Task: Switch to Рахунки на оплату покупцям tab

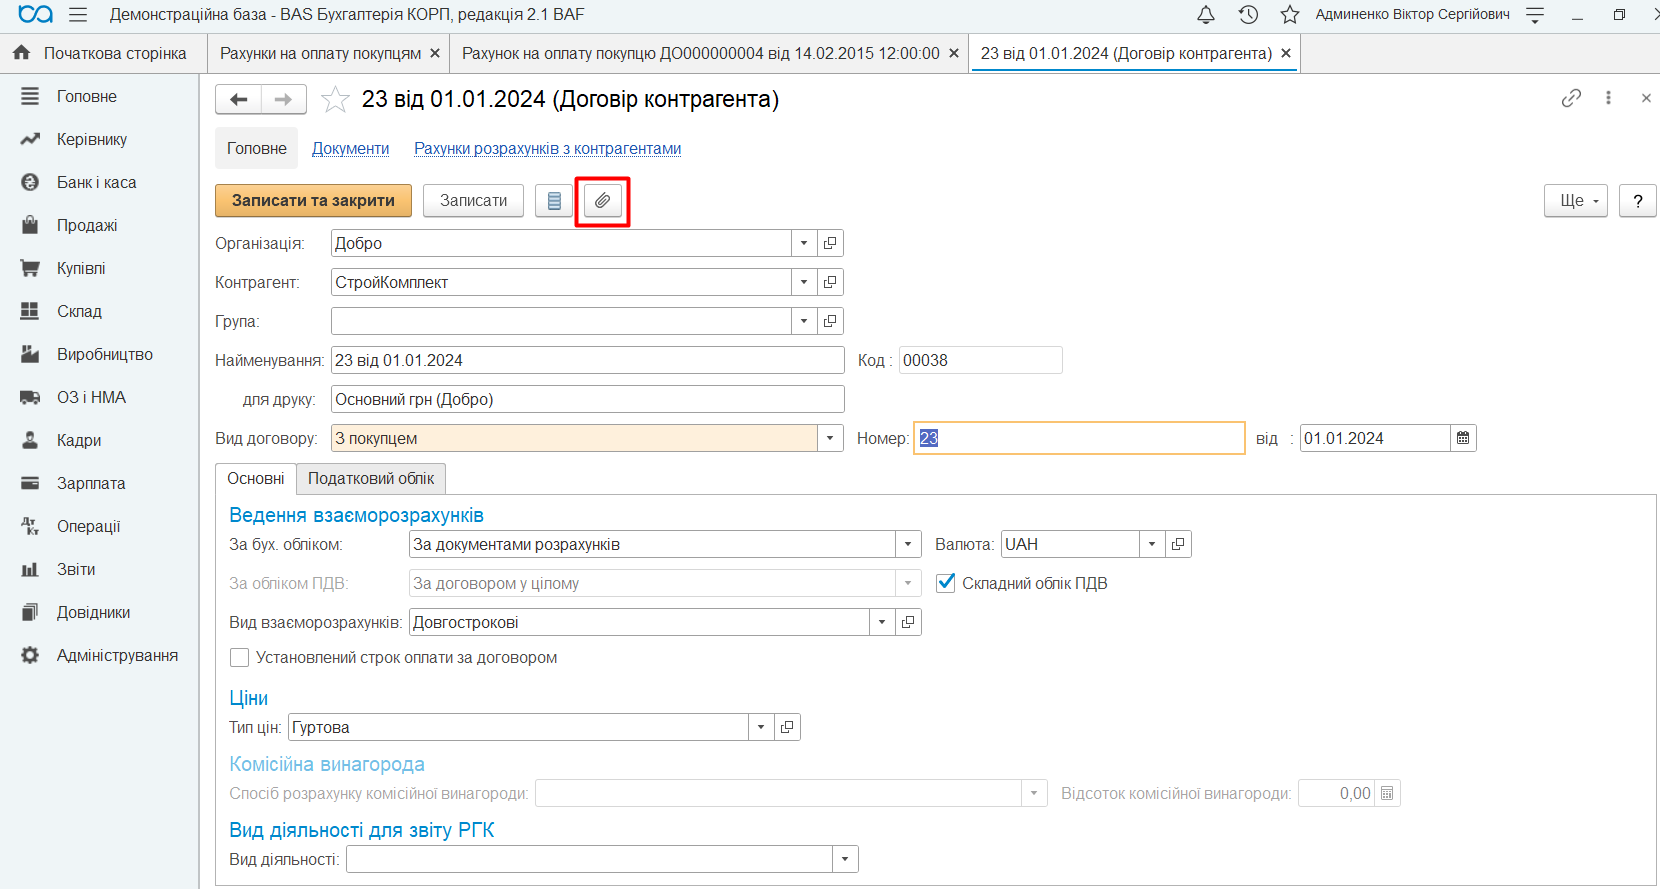Action: point(320,53)
